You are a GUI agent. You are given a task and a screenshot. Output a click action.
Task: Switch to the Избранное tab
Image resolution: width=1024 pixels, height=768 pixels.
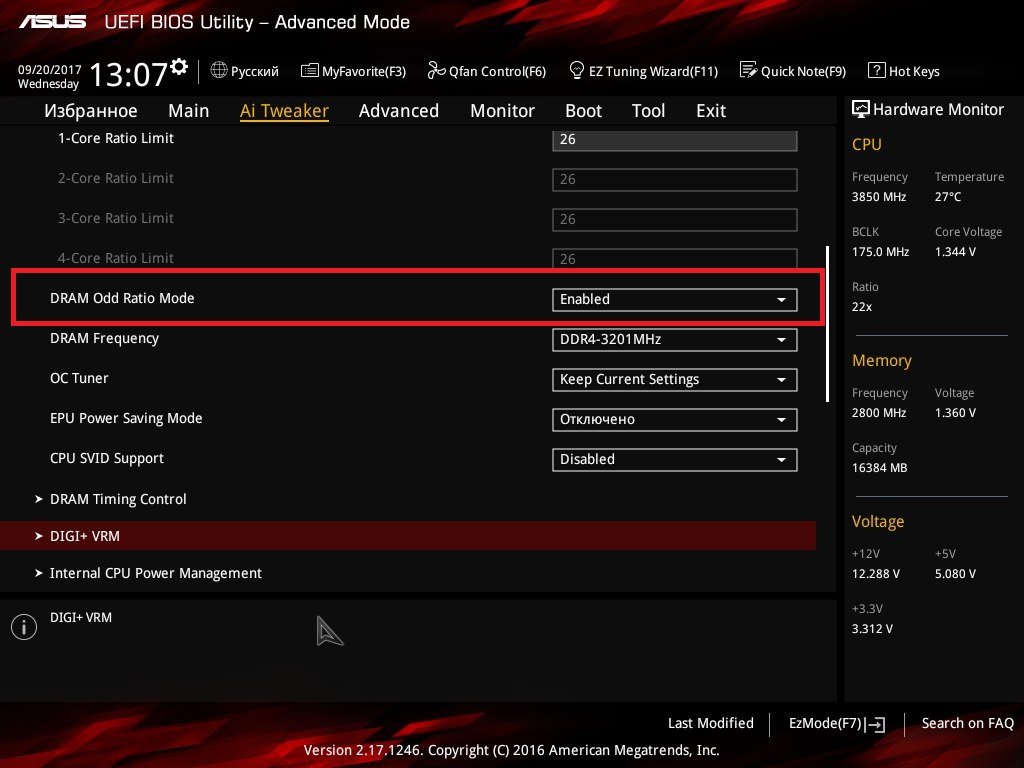pos(91,111)
